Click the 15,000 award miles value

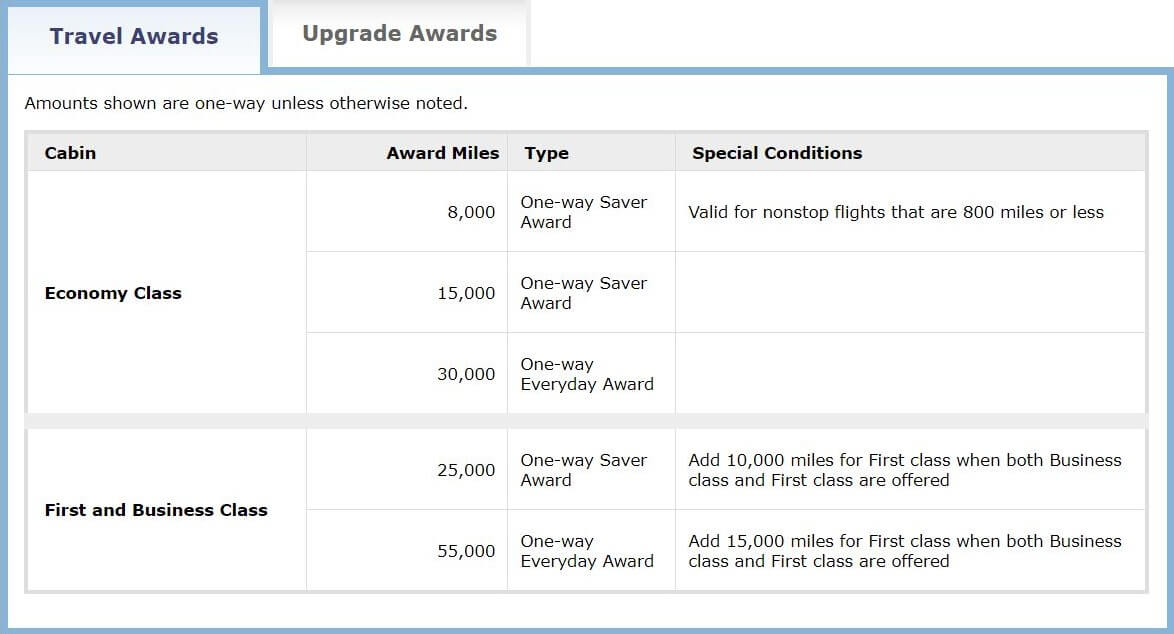466,293
